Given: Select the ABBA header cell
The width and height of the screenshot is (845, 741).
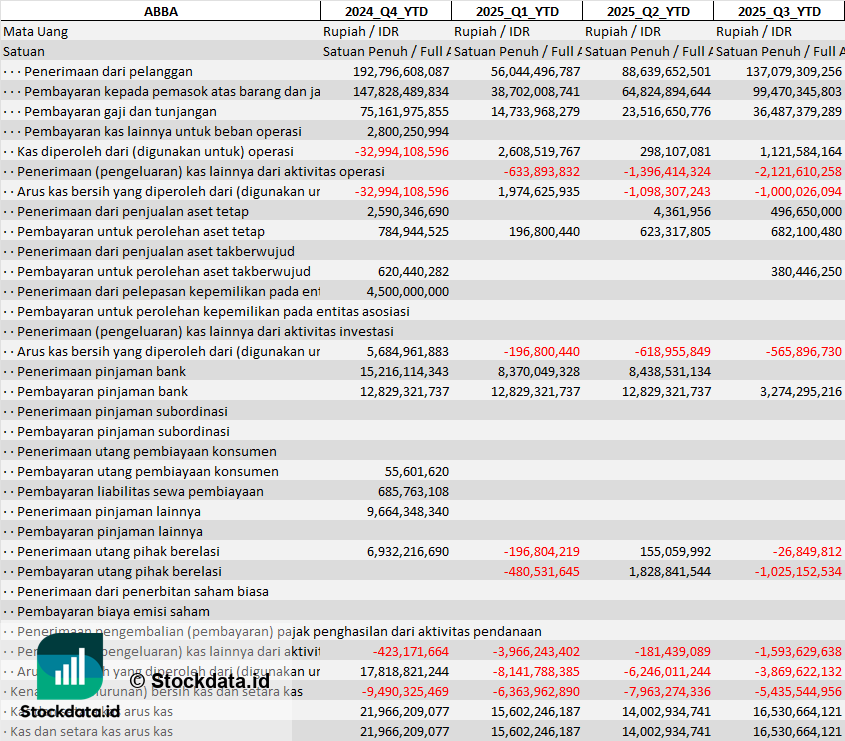Looking at the screenshot, I should (x=160, y=11).
